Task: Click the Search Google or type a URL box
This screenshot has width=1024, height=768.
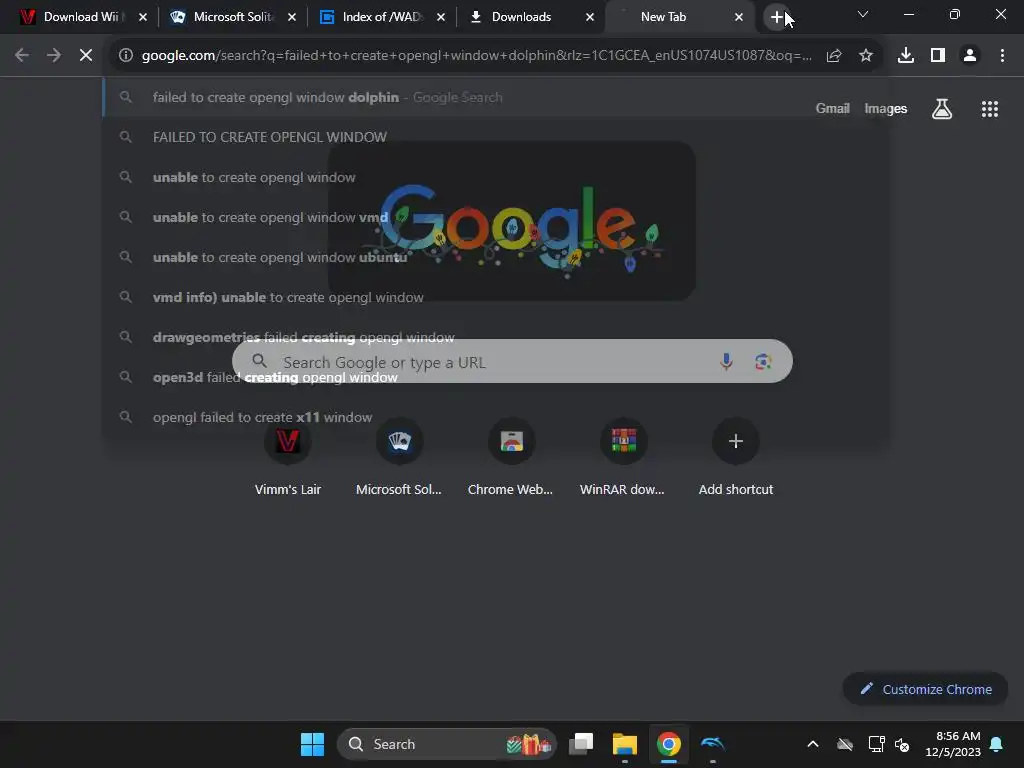Action: pyautogui.click(x=512, y=361)
